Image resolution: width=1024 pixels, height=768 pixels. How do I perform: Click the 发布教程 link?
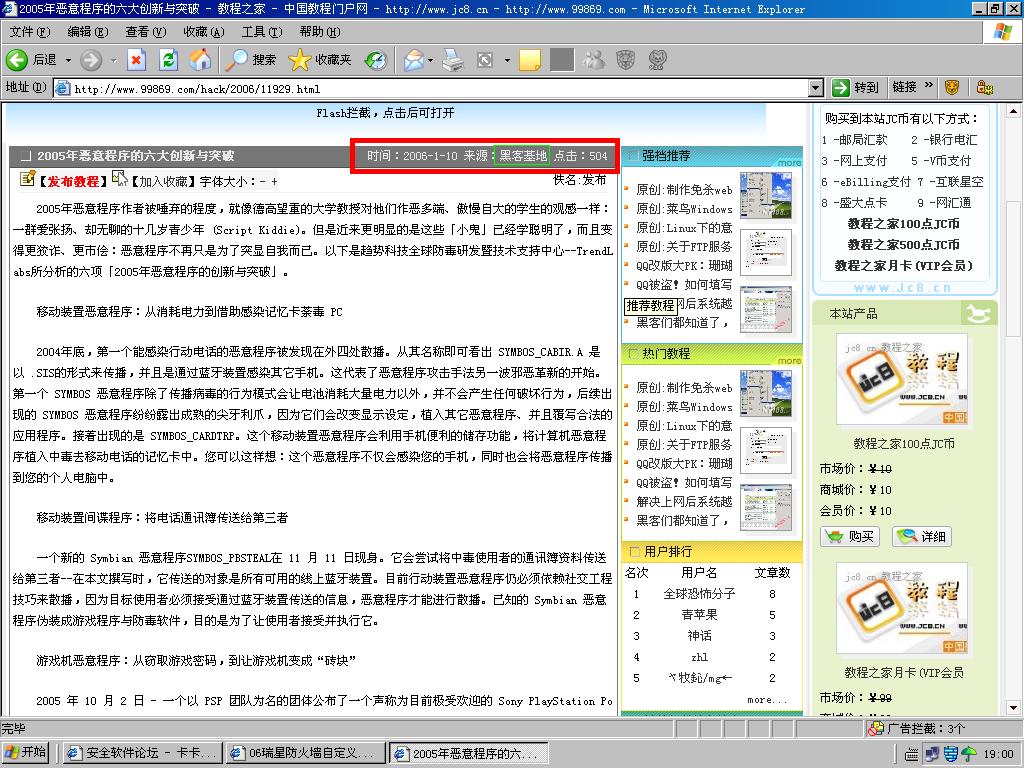point(72,181)
